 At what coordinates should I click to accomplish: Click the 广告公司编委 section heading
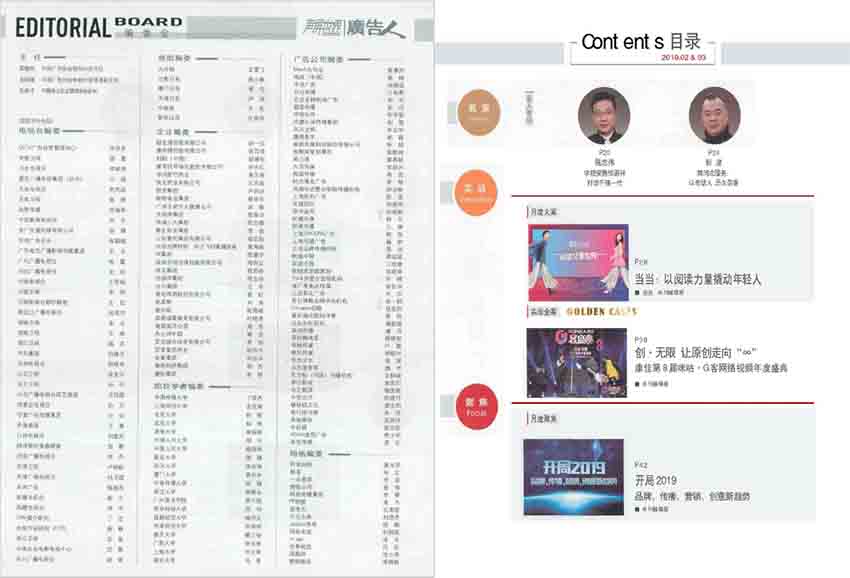click(318, 59)
